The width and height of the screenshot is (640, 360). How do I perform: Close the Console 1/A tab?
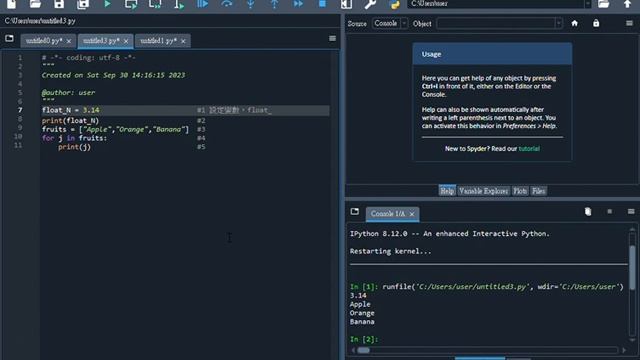[x=412, y=214]
